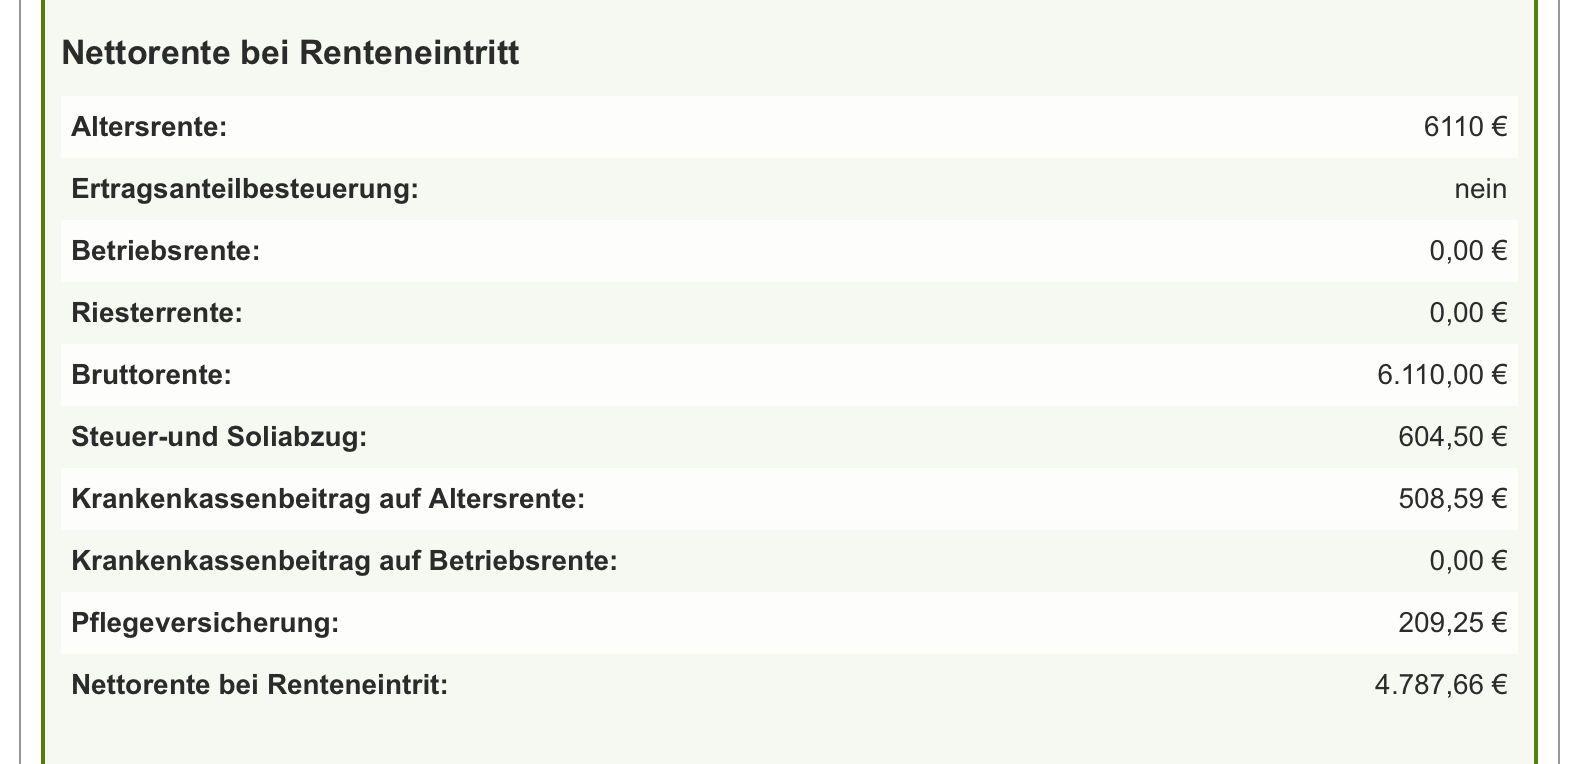Screen dimensions: 1573x764
Task: Select the Ertragsanteilbesteuerung label
Action: (x=245, y=189)
